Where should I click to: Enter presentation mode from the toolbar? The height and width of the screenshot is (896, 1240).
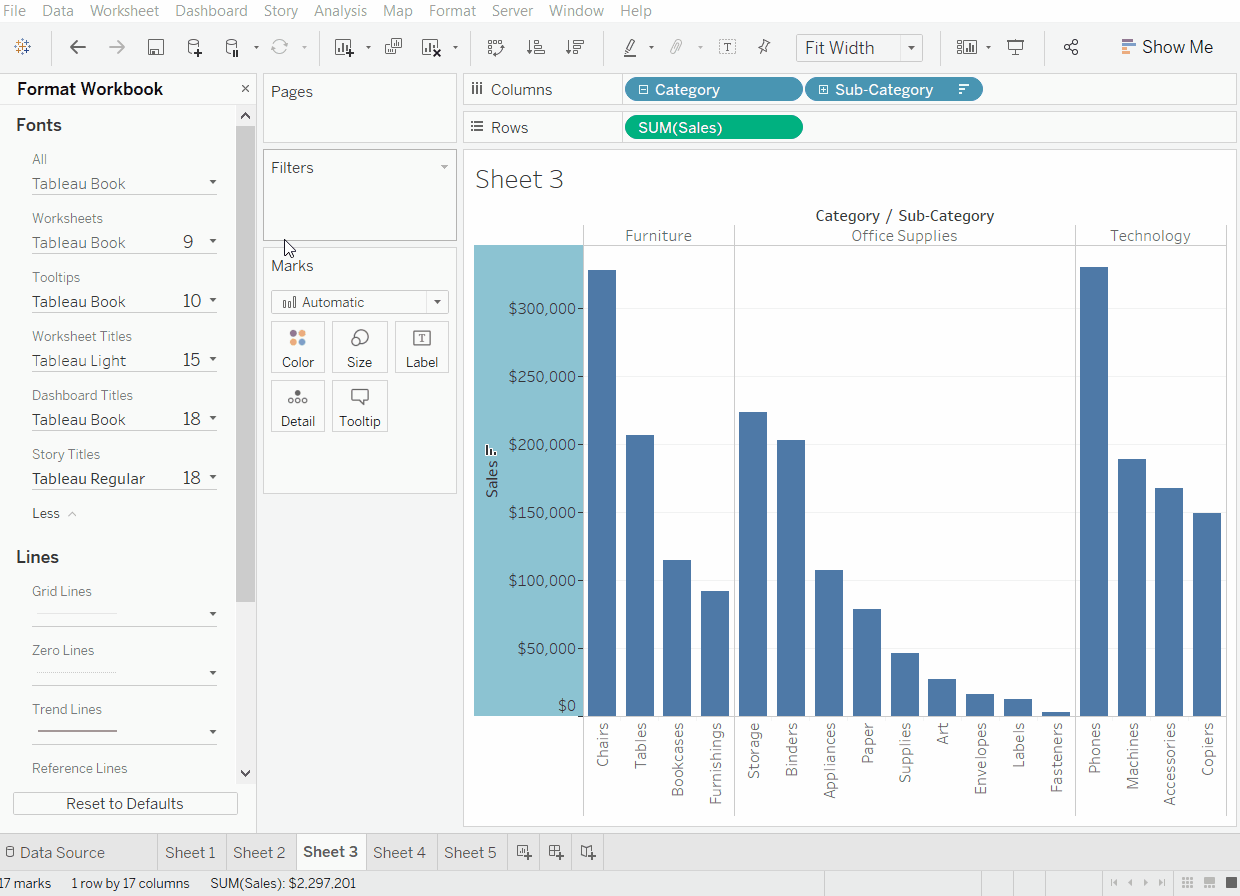[1016, 47]
